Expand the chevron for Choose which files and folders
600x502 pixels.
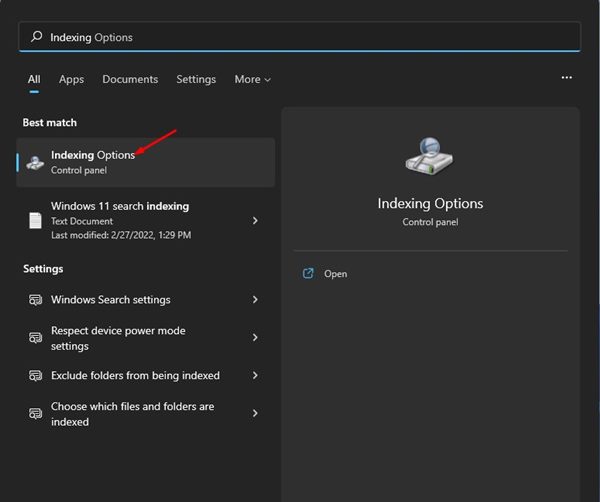pyautogui.click(x=256, y=414)
